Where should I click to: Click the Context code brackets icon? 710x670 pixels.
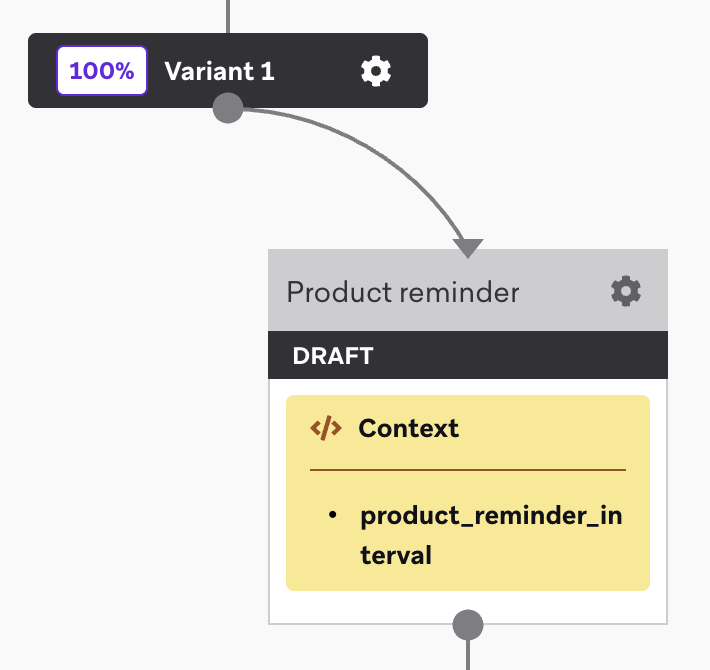326,428
